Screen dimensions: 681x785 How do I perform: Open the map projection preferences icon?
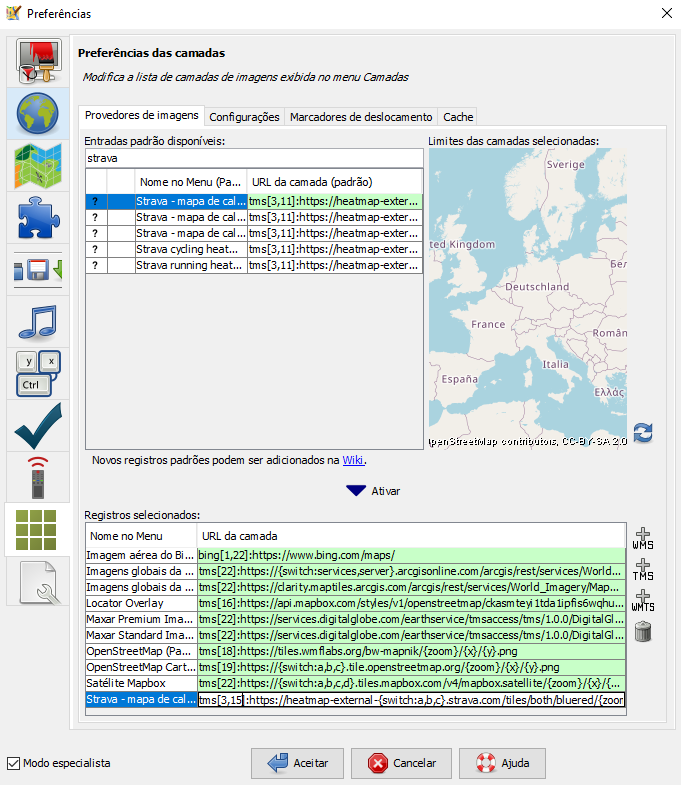coord(38,166)
